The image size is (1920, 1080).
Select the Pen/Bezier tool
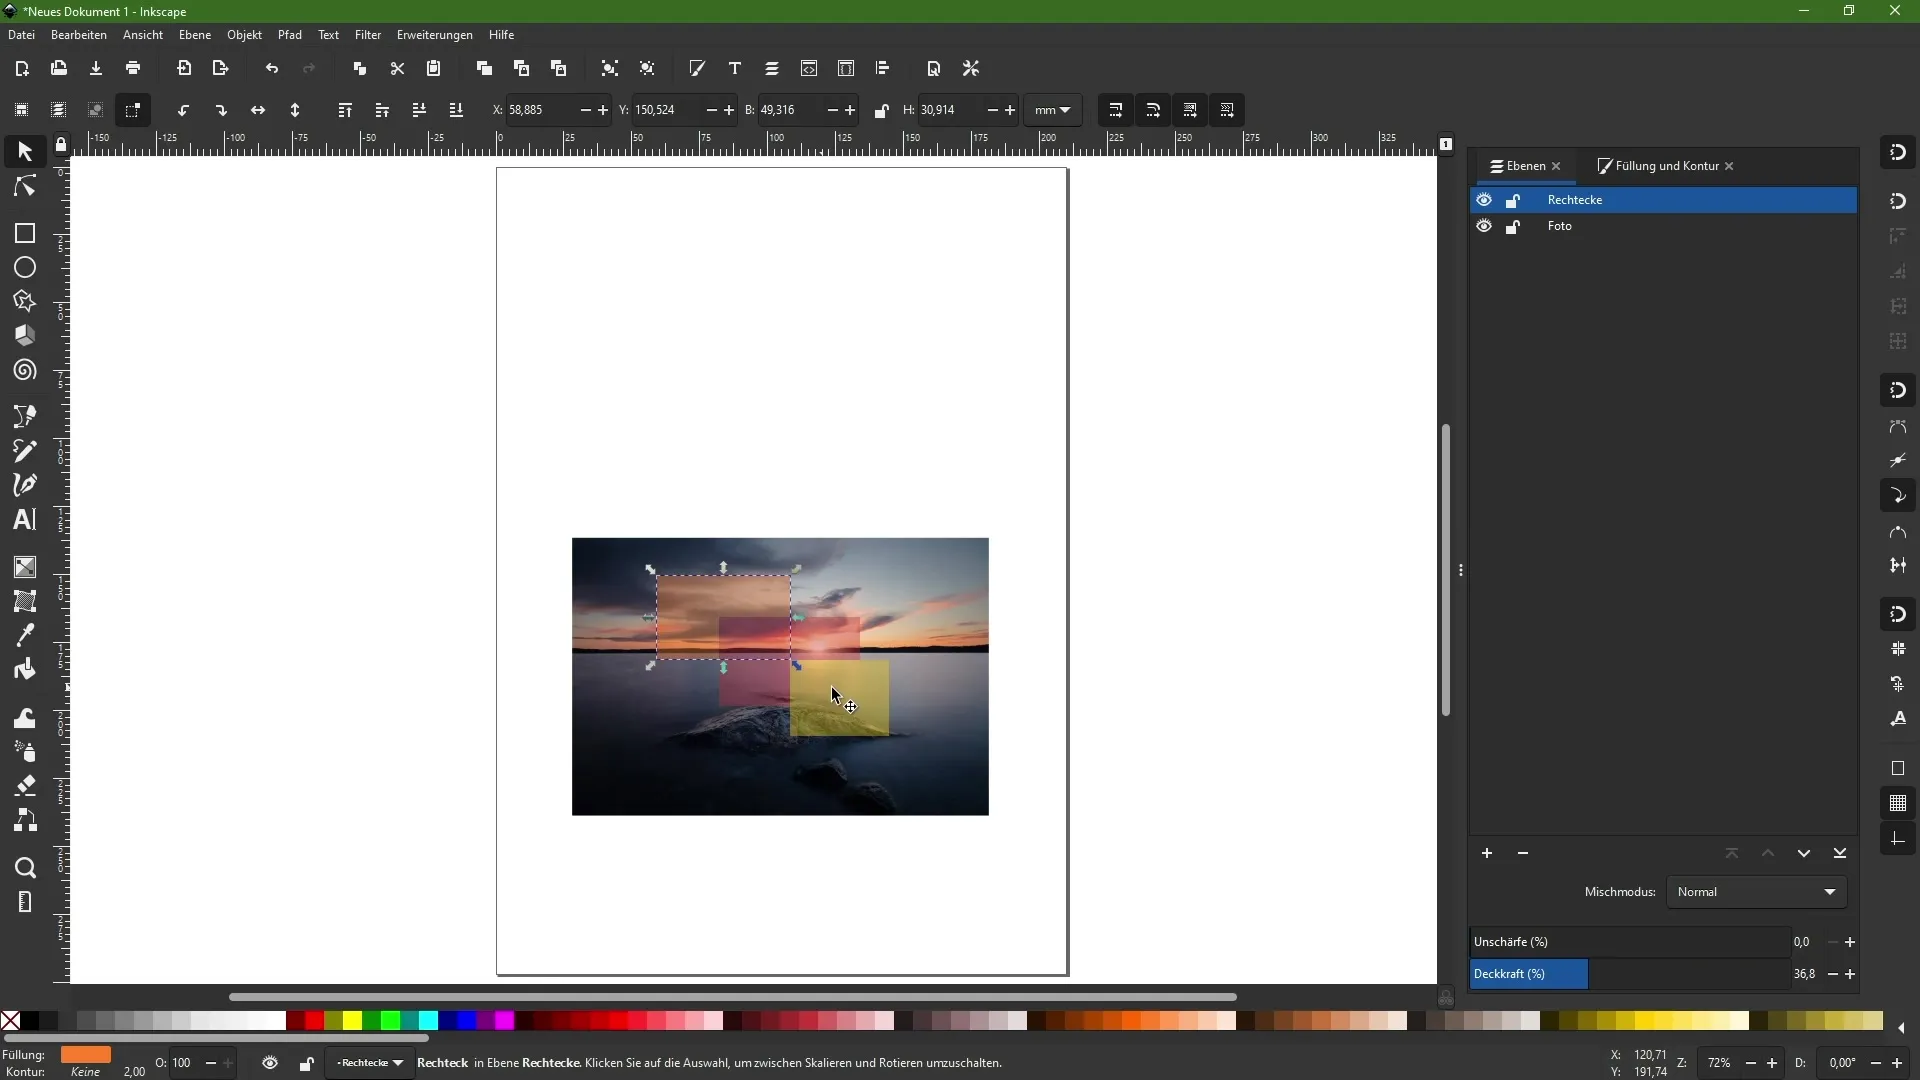tap(24, 488)
